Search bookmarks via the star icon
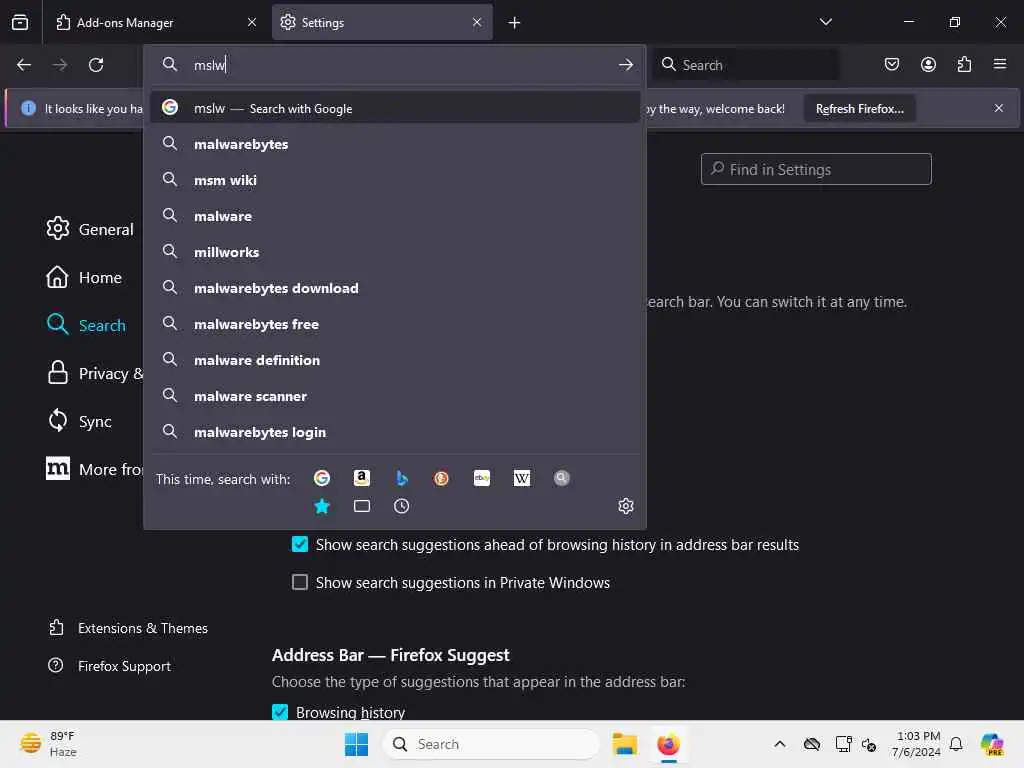The height and width of the screenshot is (768, 1024). click(322, 506)
